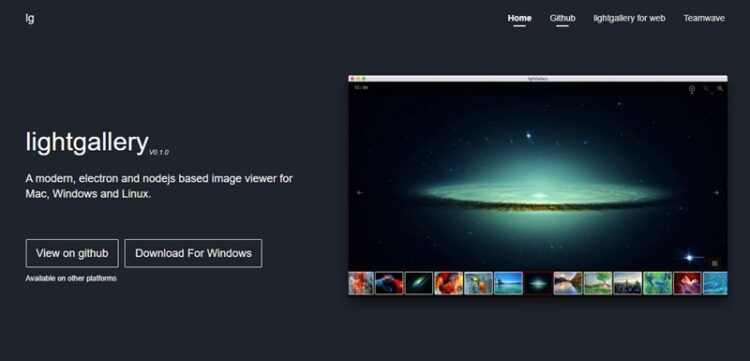Viewport: 750px width, 361px height.
Task: Open the Github navigation item
Action: click(562, 18)
